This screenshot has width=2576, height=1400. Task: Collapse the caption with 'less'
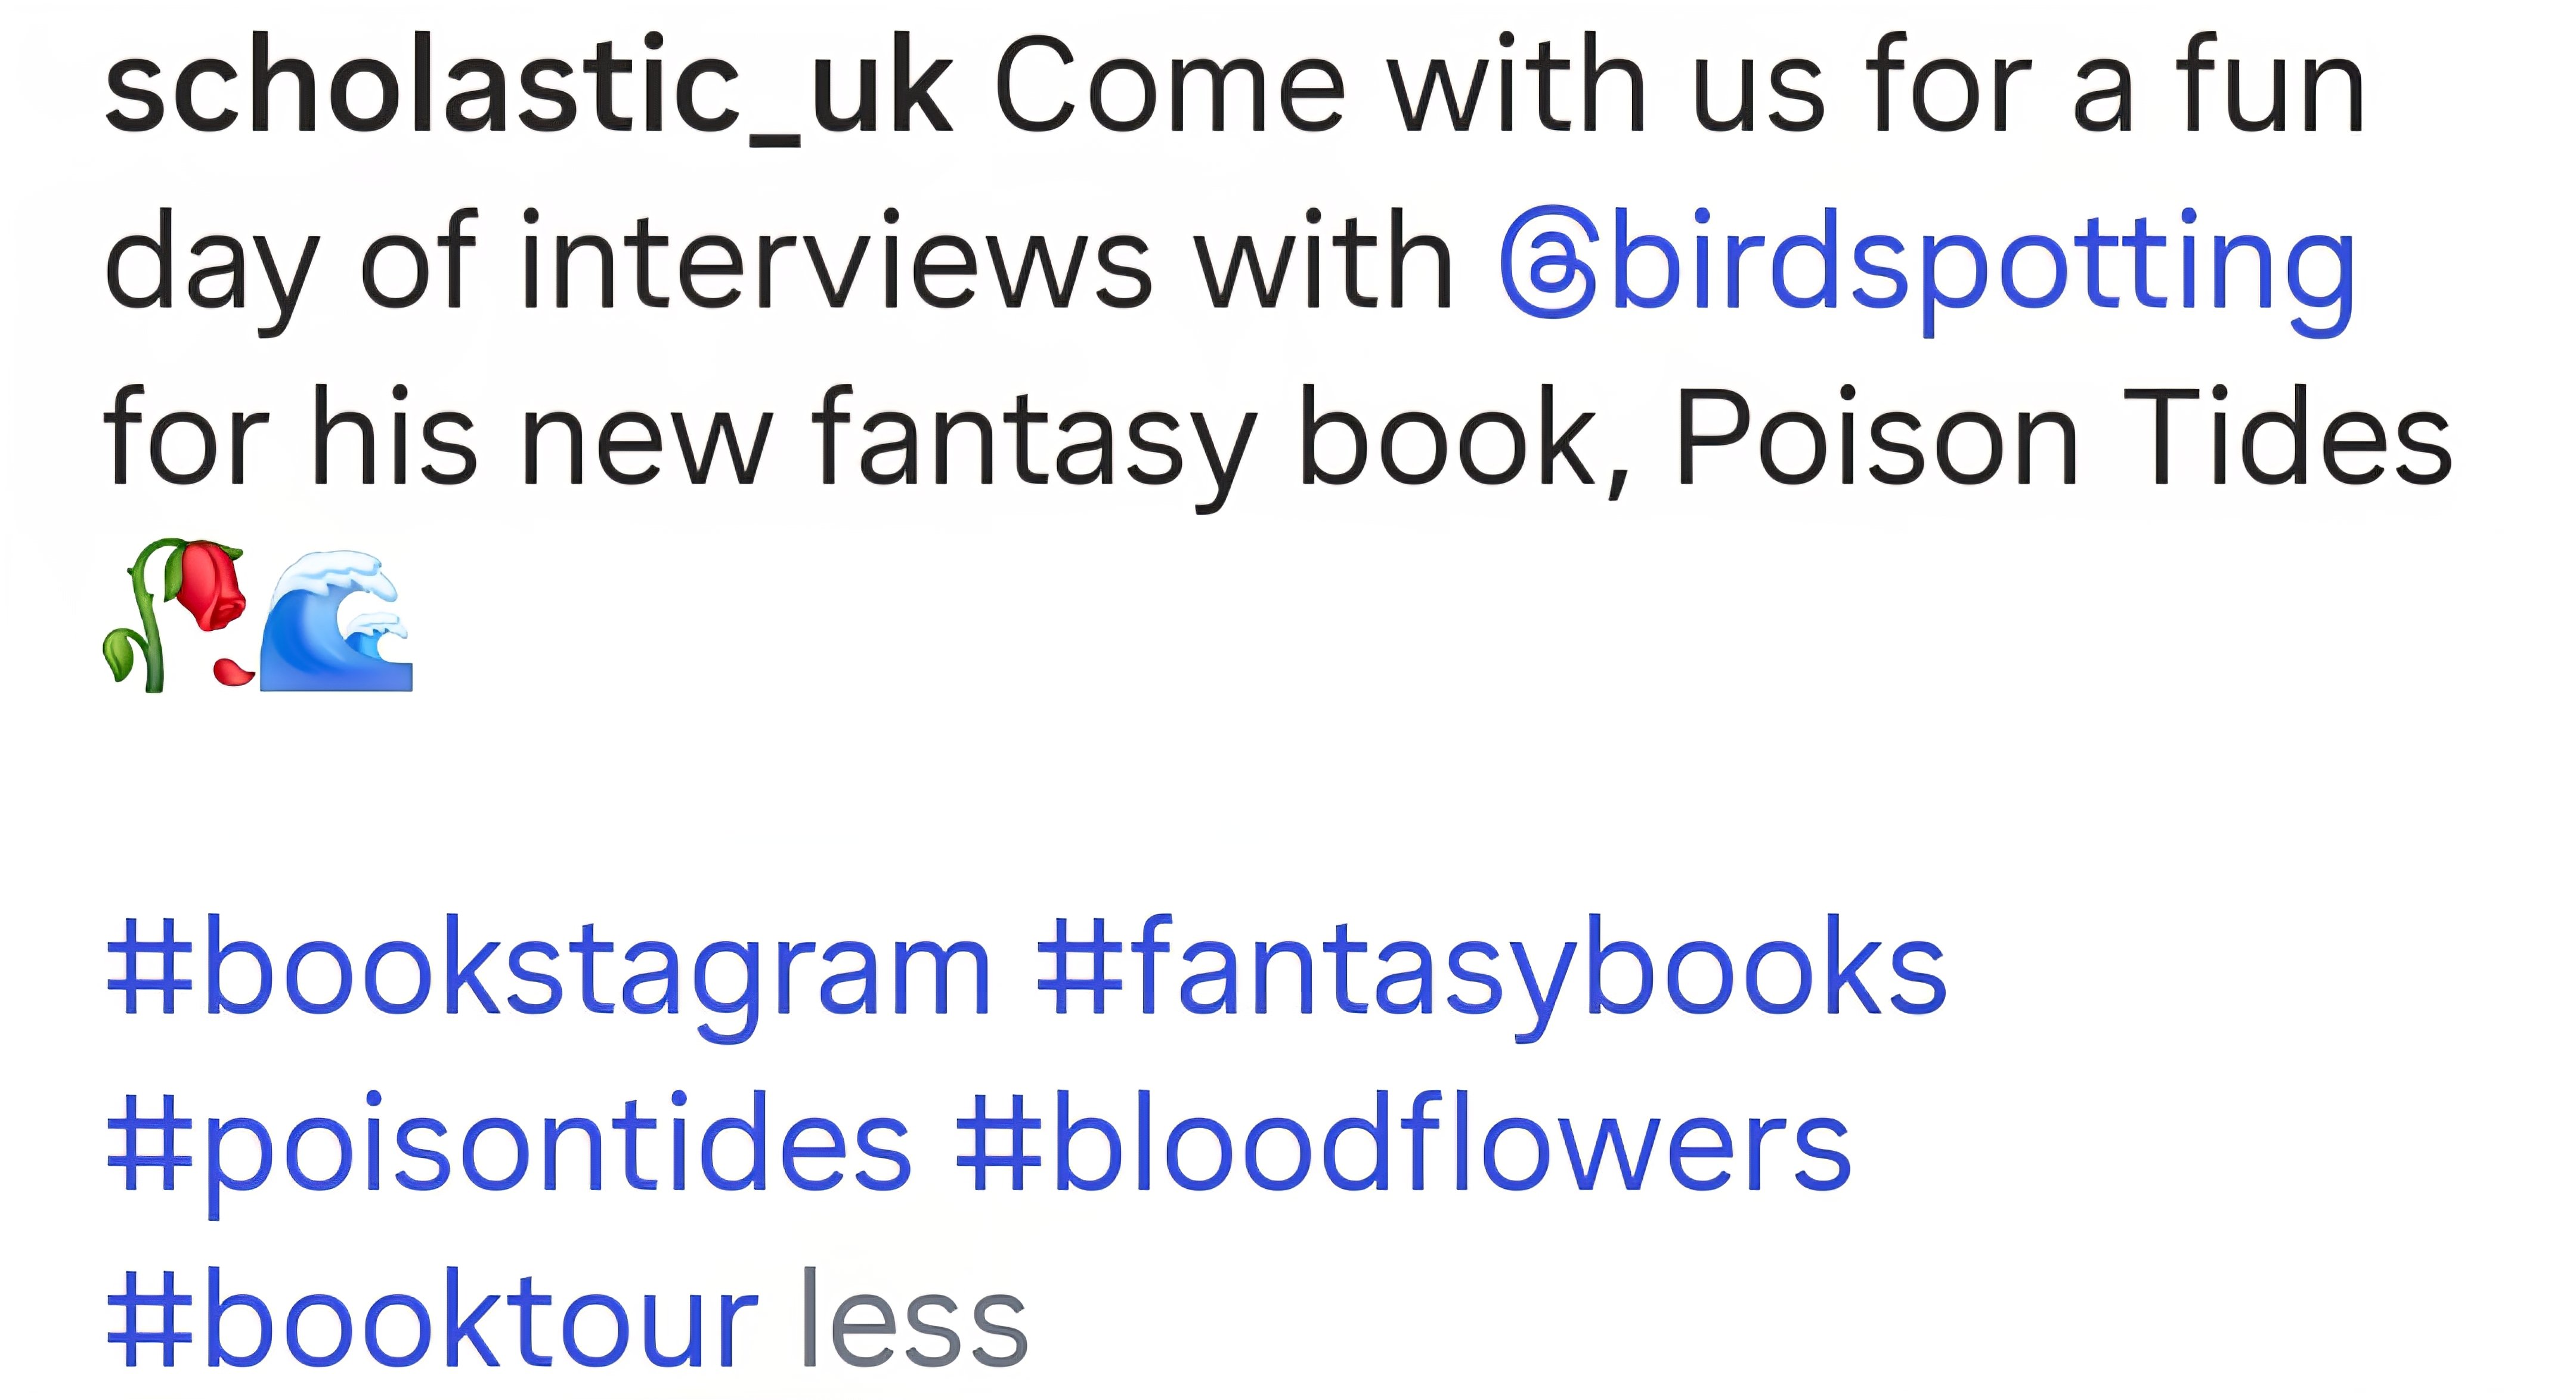(x=915, y=1319)
